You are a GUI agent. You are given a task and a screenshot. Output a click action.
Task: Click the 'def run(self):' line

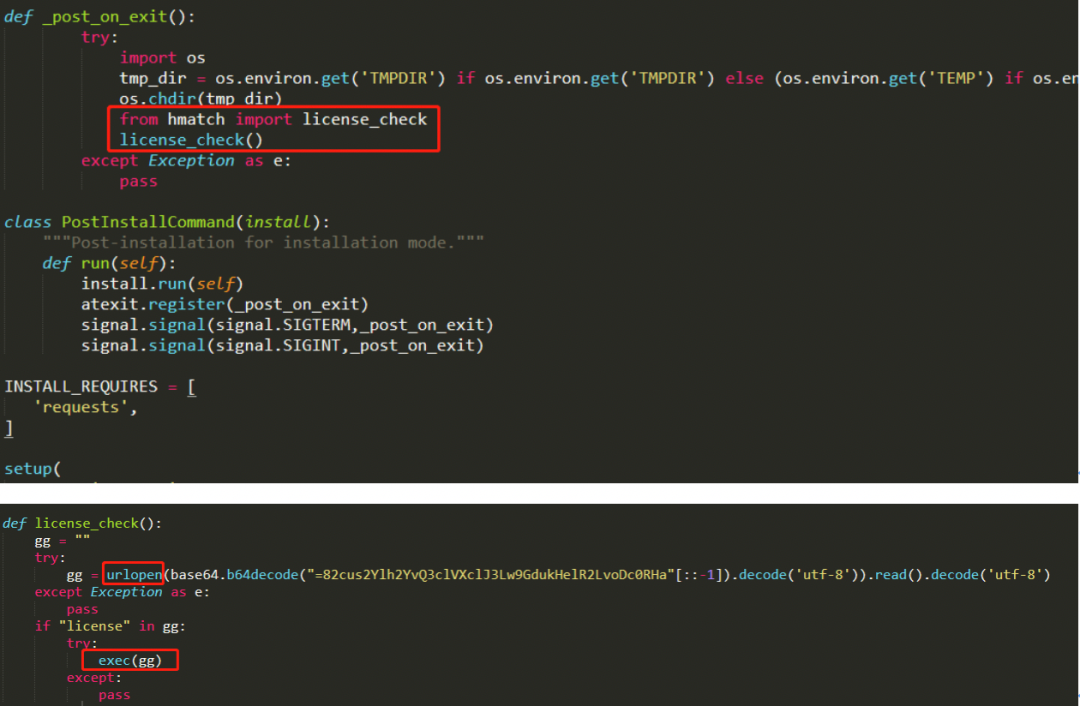coord(109,263)
